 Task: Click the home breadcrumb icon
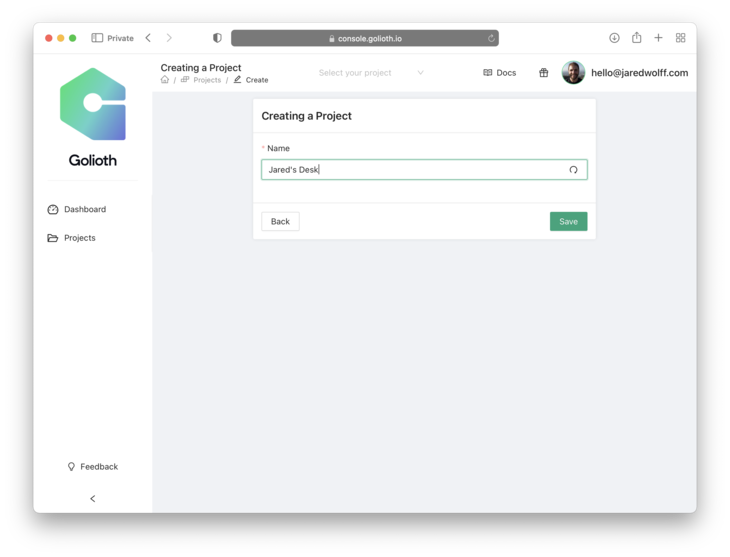pos(165,80)
